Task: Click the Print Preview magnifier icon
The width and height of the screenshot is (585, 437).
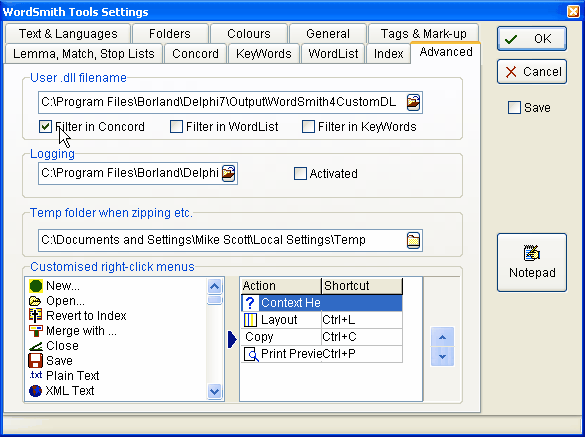Action: tap(251, 354)
